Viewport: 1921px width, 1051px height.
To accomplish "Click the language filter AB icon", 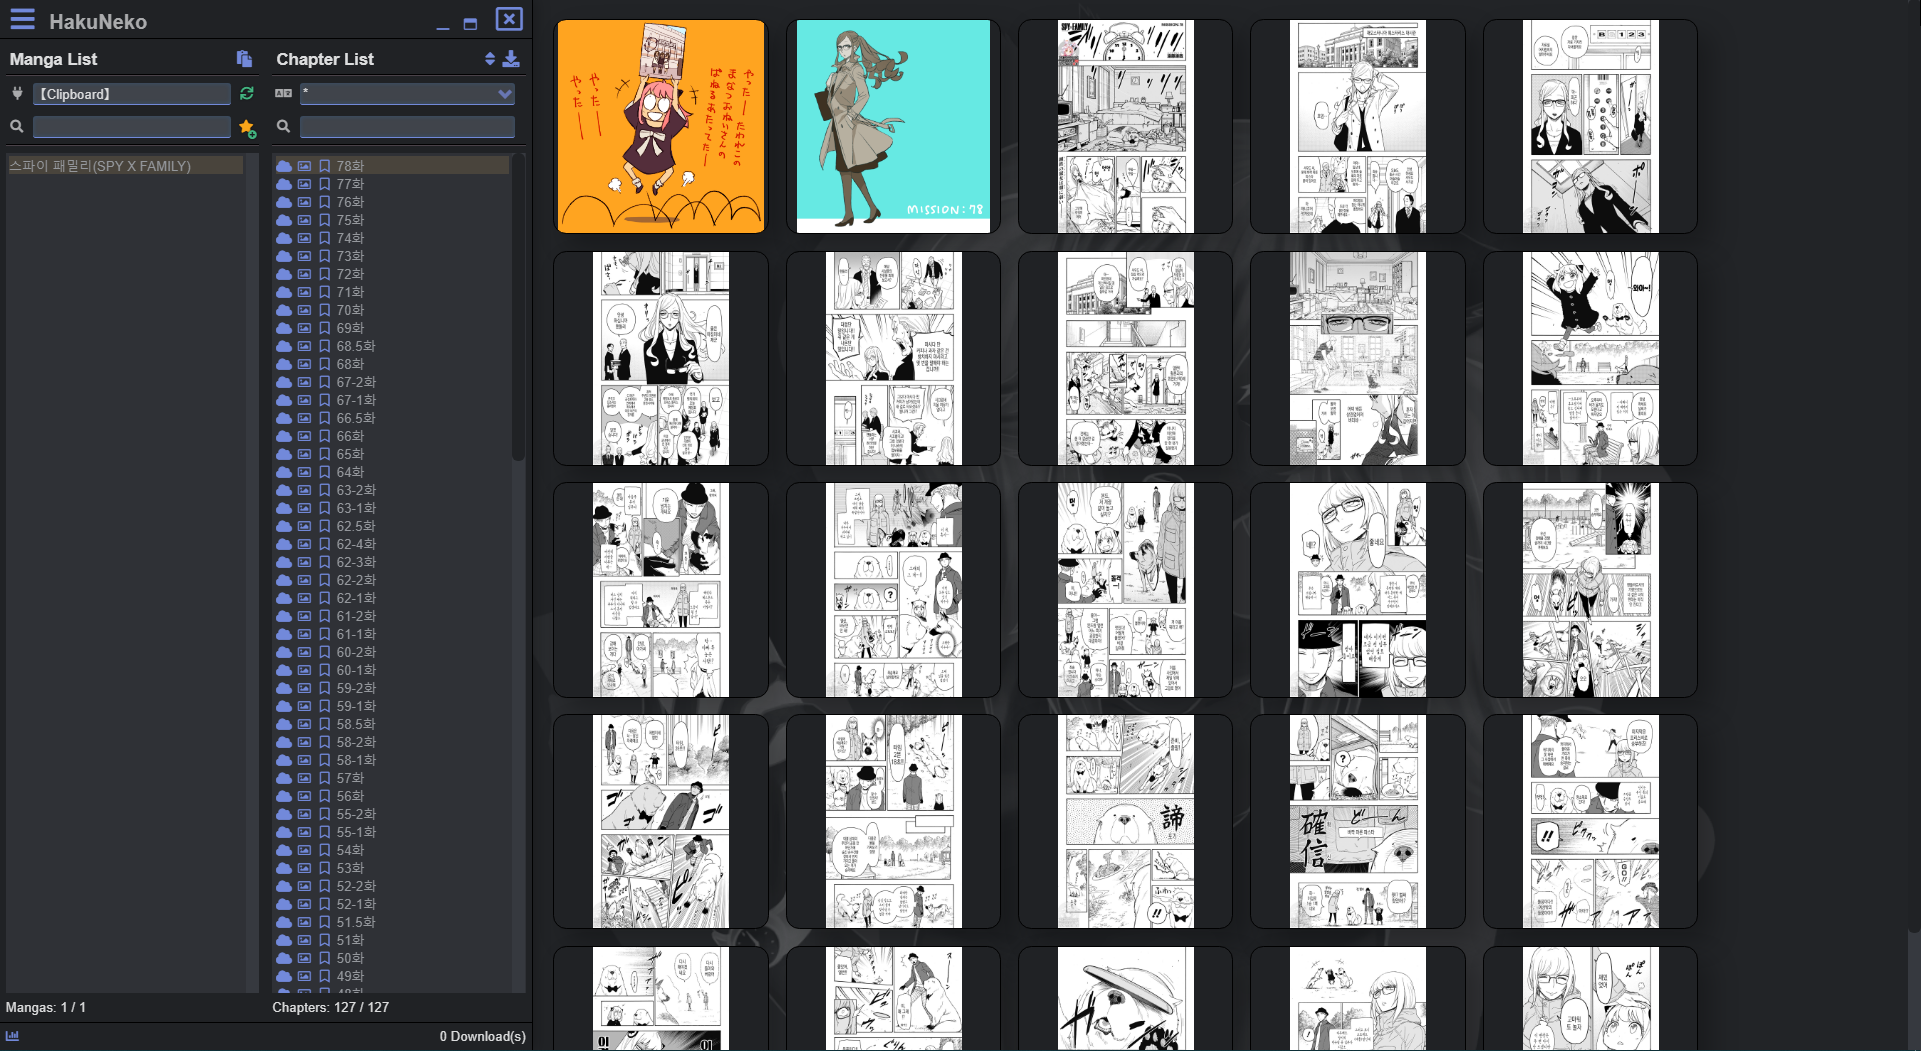I will [x=284, y=93].
